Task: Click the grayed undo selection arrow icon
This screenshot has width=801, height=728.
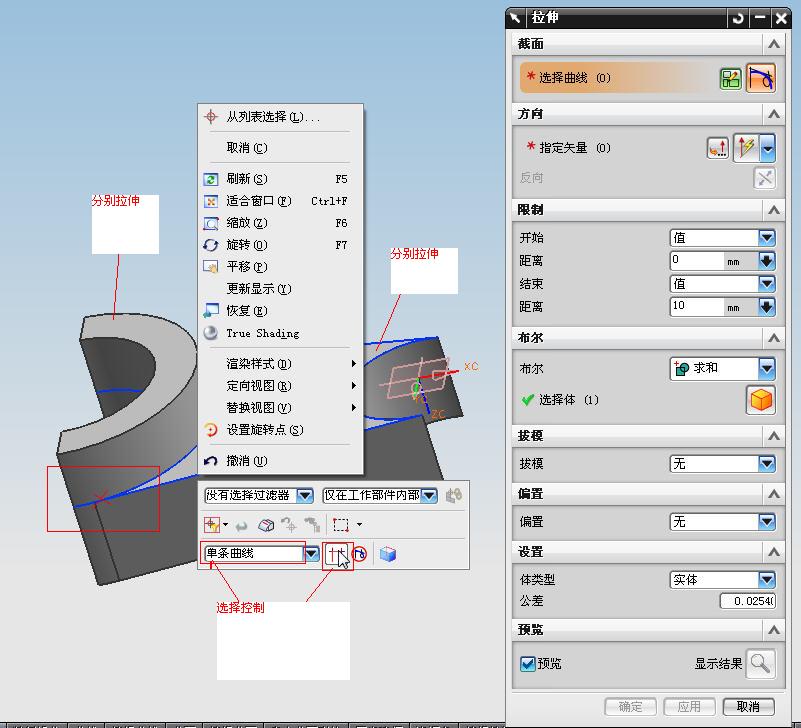Action: pos(242,526)
